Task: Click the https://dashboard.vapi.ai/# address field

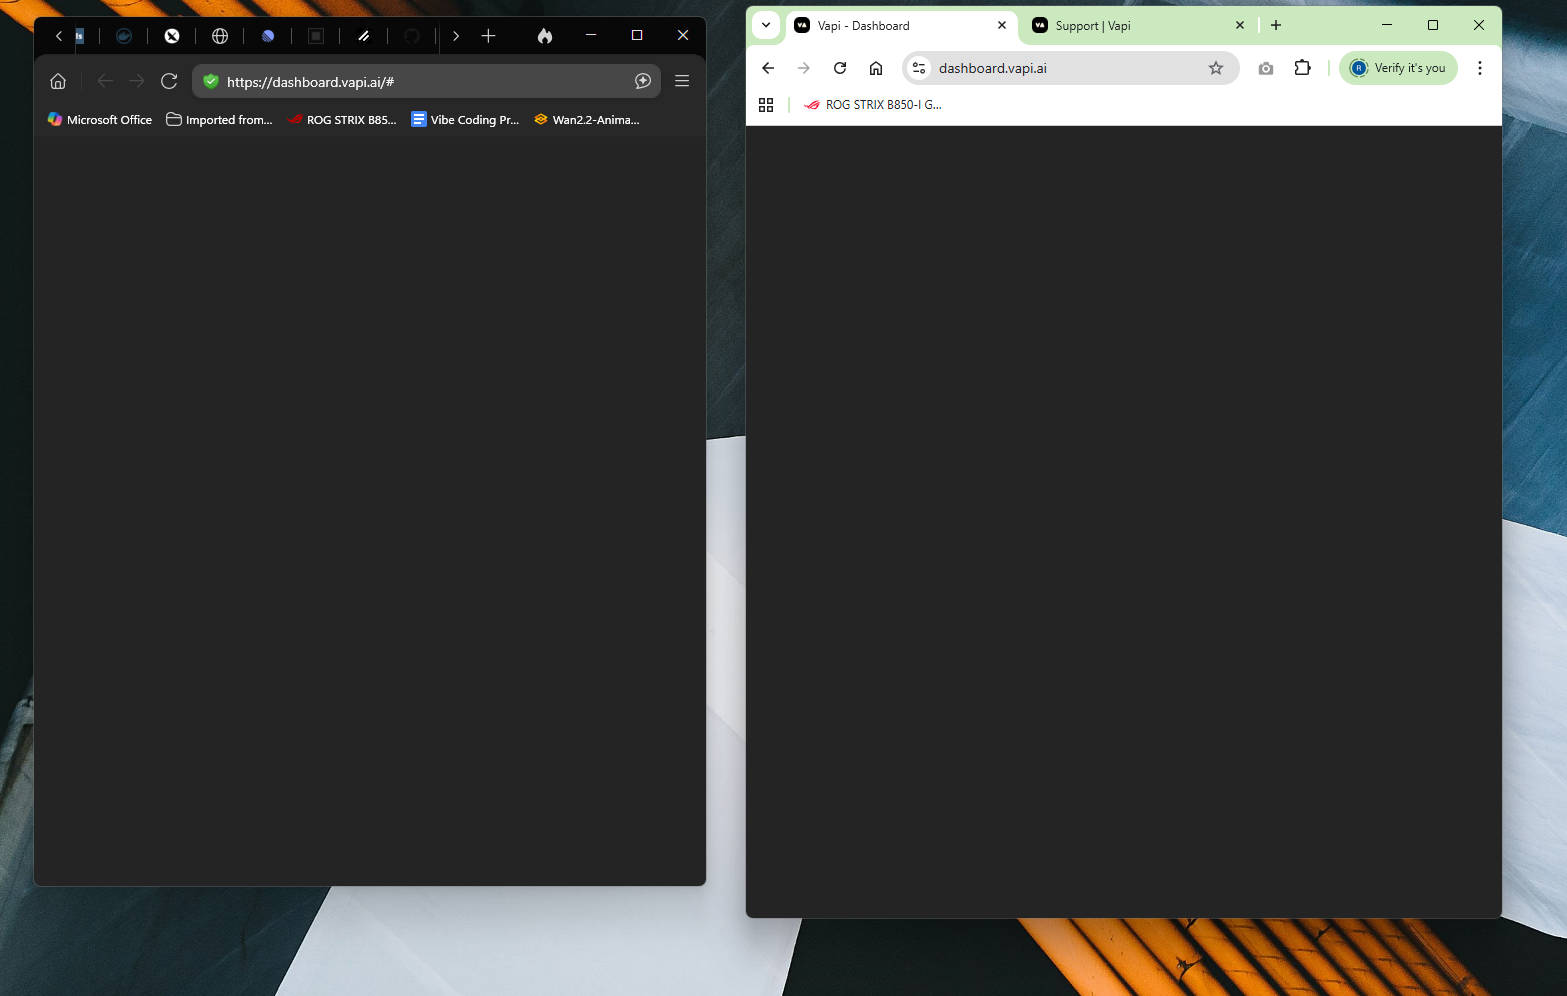Action: (x=425, y=81)
